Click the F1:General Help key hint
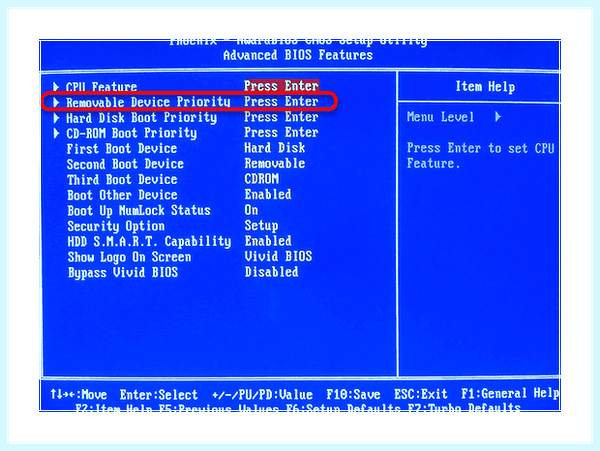600x451 pixels. (510, 394)
